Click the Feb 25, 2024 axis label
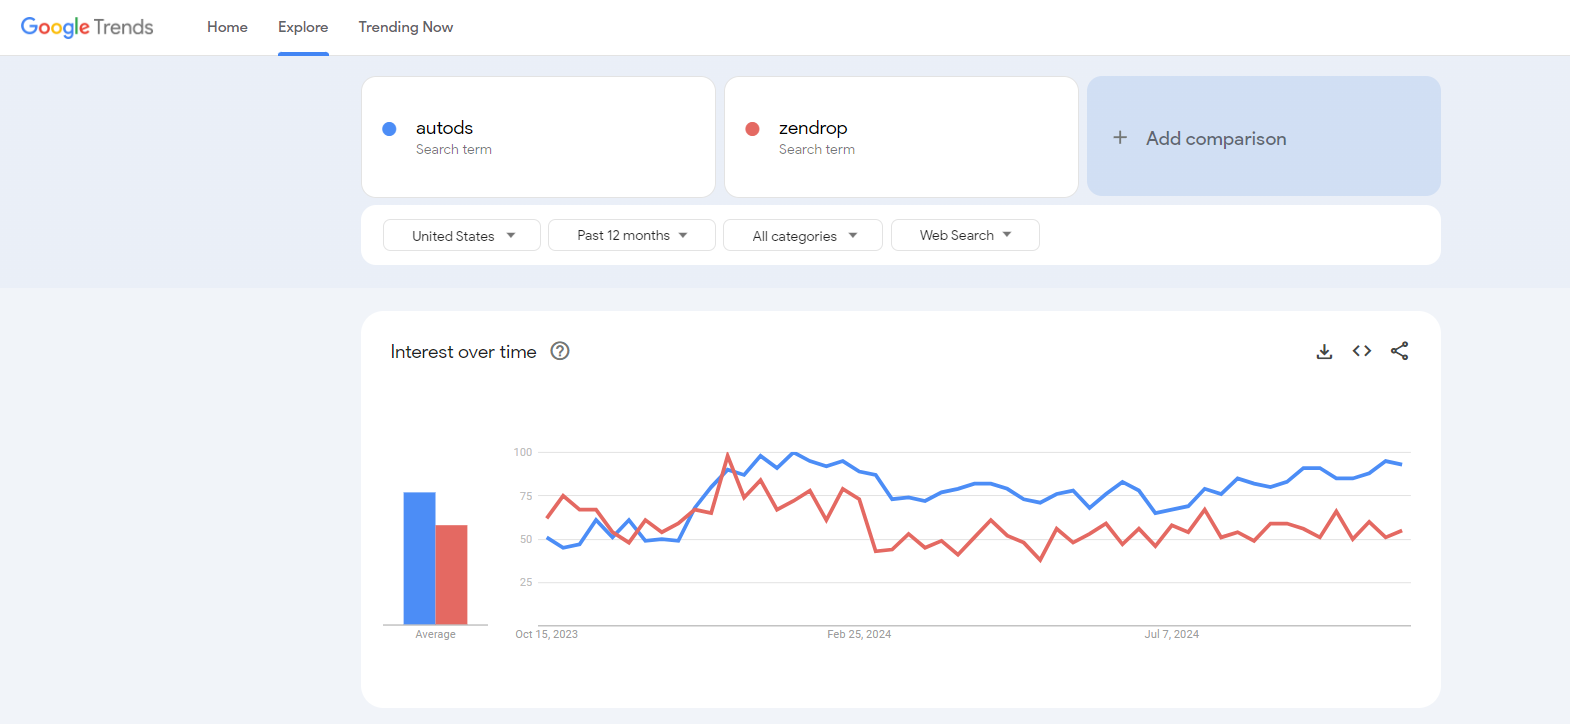 coord(859,634)
